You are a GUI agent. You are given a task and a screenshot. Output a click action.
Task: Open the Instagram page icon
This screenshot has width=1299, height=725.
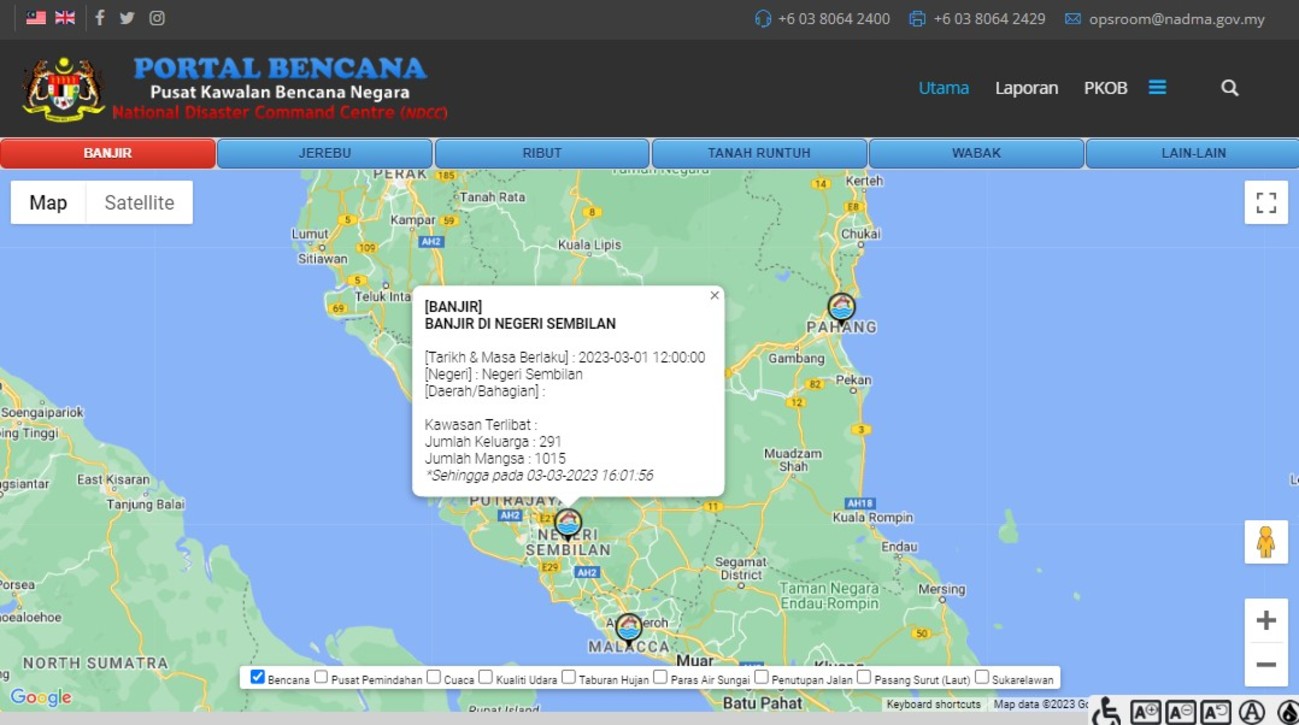click(157, 18)
